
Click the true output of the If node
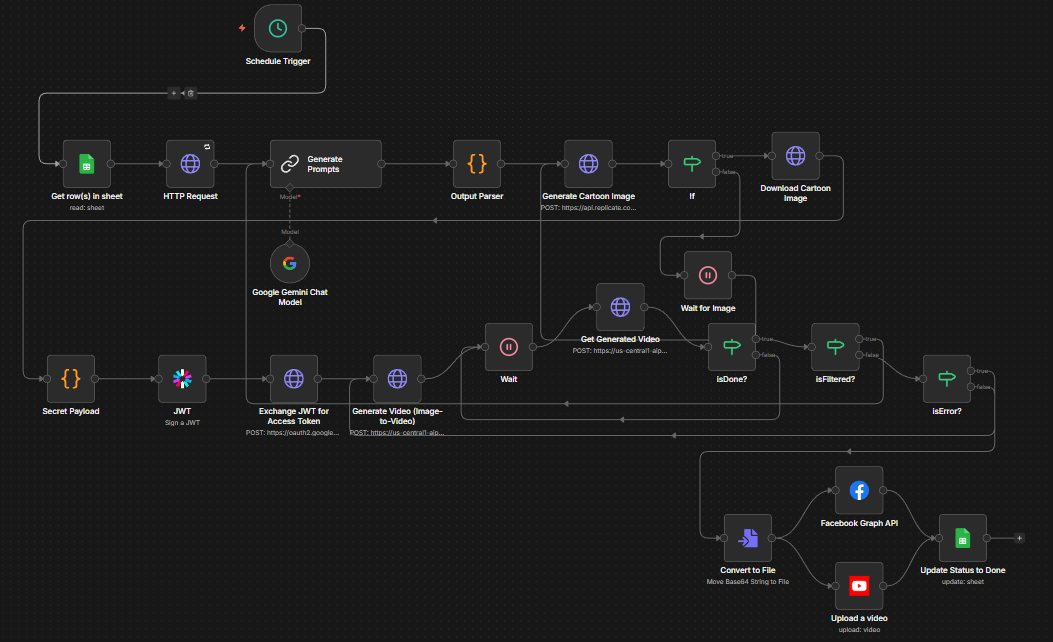click(x=714, y=155)
